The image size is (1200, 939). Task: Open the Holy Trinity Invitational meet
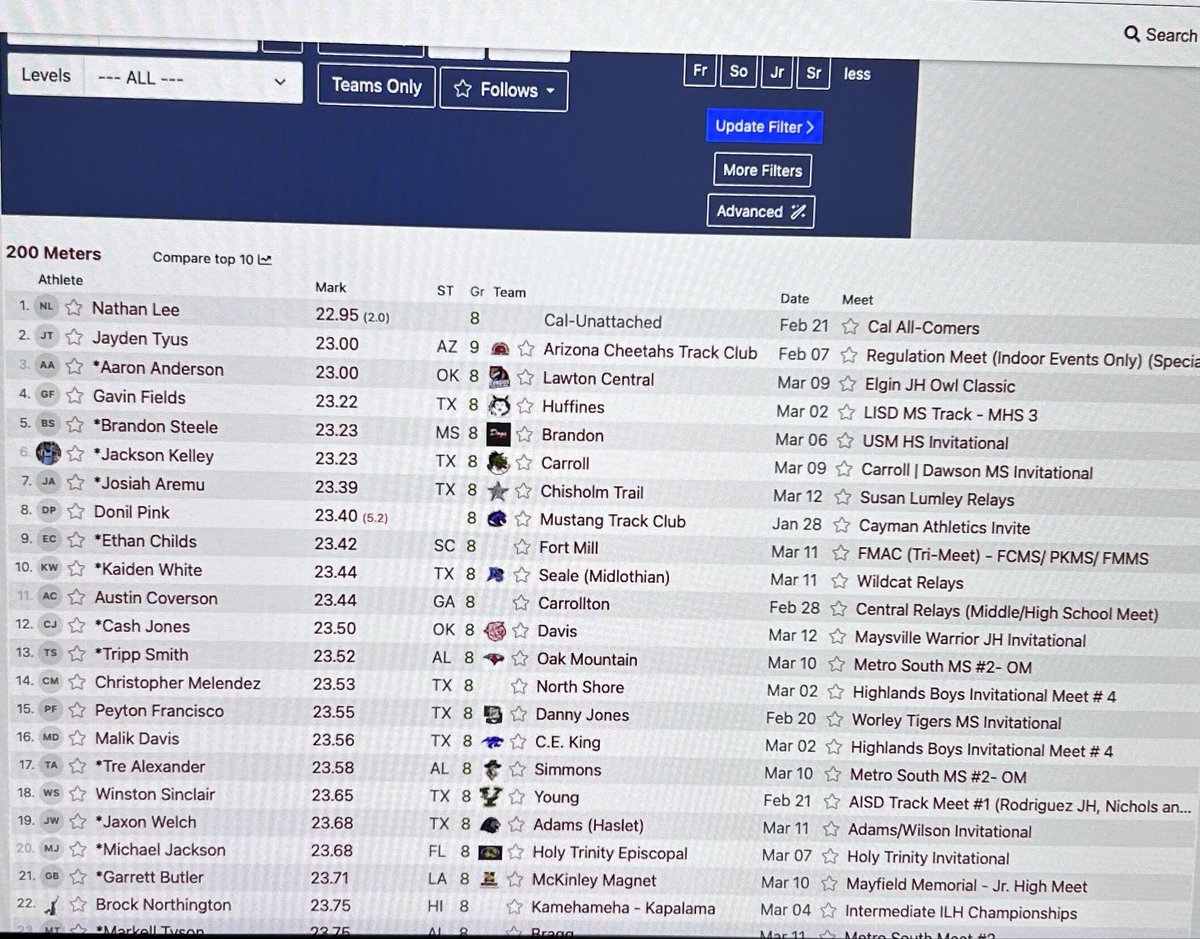tap(928, 858)
